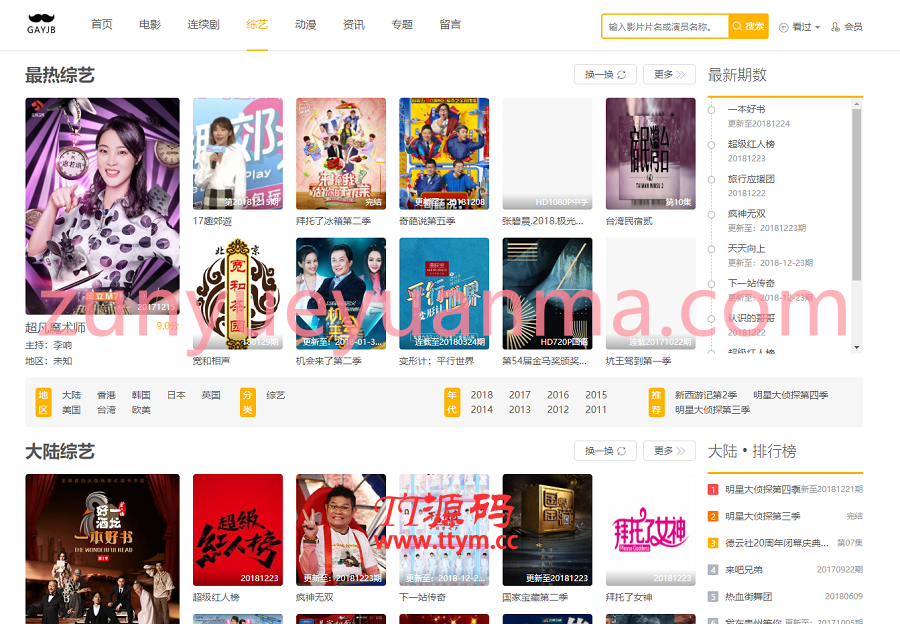Refresh 大陆综艺 with its 换一换 button
The width and height of the screenshot is (900, 624).
click(x=605, y=451)
